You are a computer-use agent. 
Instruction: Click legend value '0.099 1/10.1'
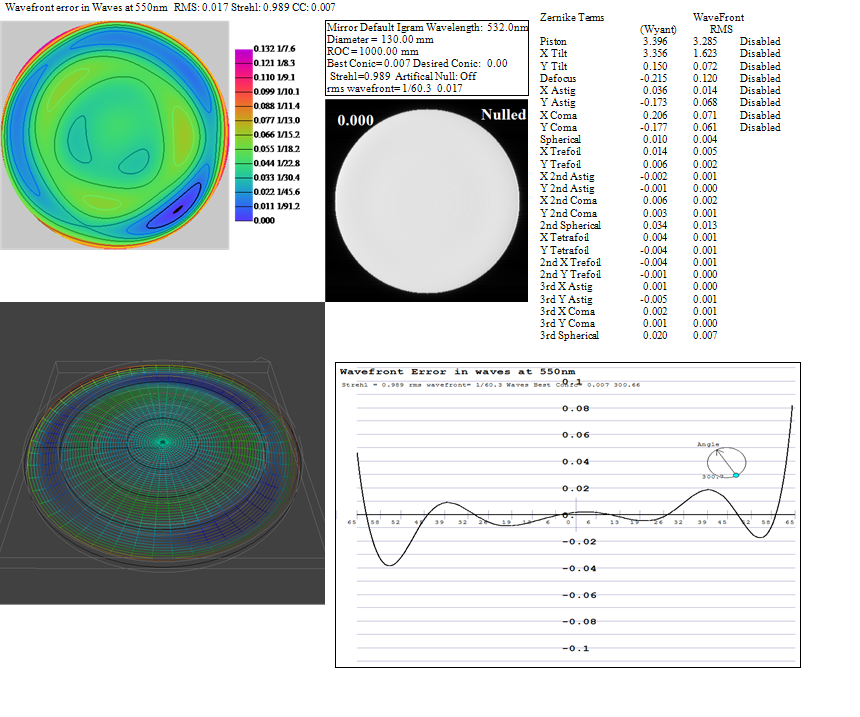[276, 92]
